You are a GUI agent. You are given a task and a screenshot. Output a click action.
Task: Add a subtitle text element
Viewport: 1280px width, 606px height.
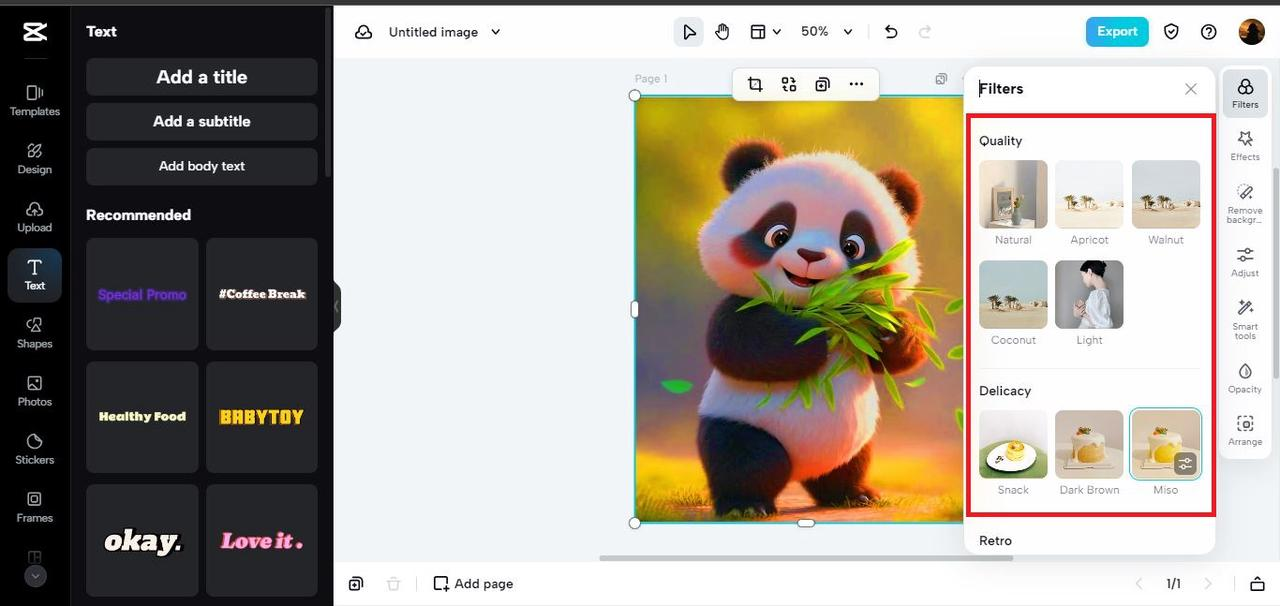[202, 121]
